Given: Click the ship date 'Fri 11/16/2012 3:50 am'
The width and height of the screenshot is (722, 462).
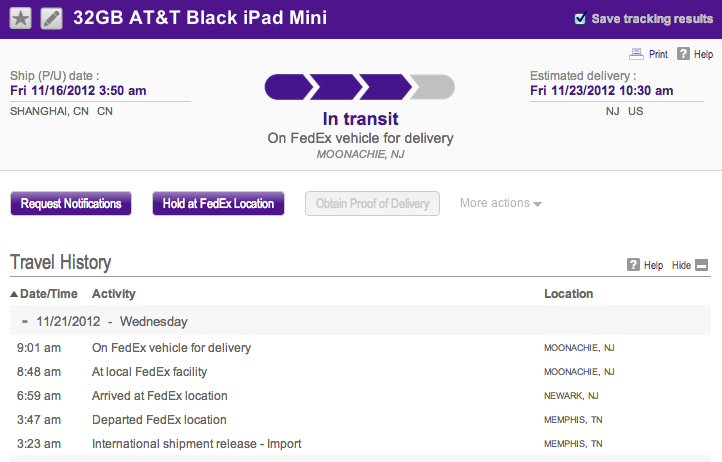Looking at the screenshot, I should pos(78,90).
